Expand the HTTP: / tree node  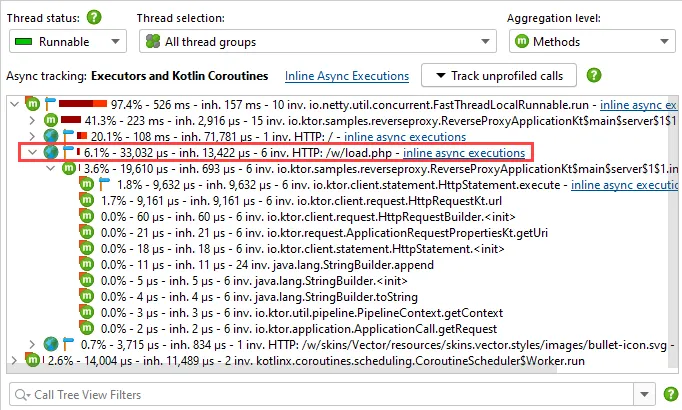(x=32, y=137)
